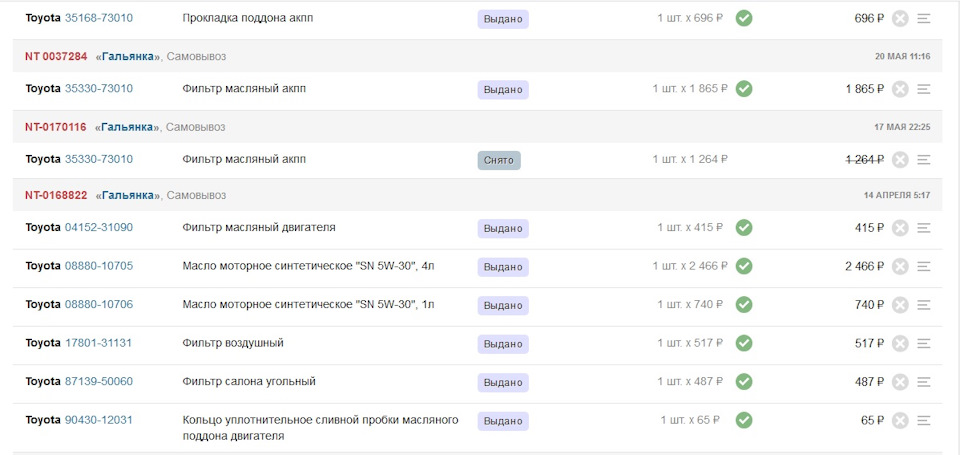
Task: Open part number 08880-10705 link
Action: point(99,266)
